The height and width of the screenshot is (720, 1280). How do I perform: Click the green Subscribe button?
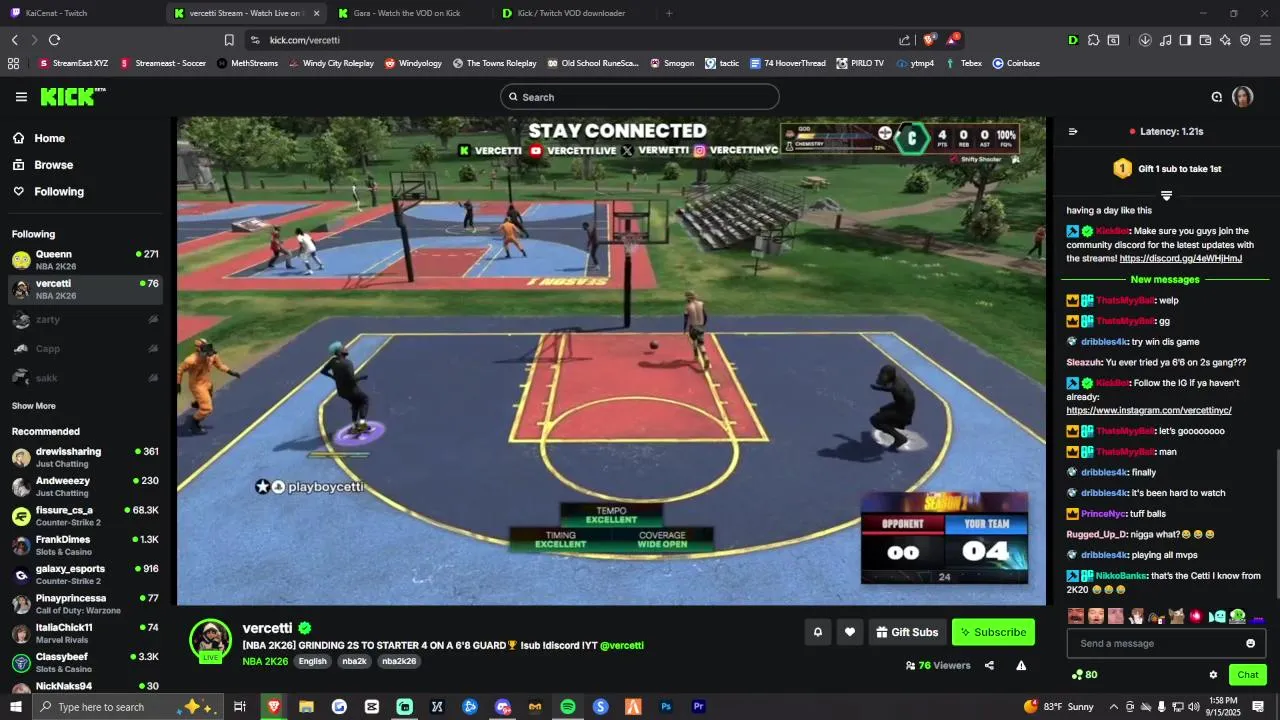pyautogui.click(x=993, y=632)
